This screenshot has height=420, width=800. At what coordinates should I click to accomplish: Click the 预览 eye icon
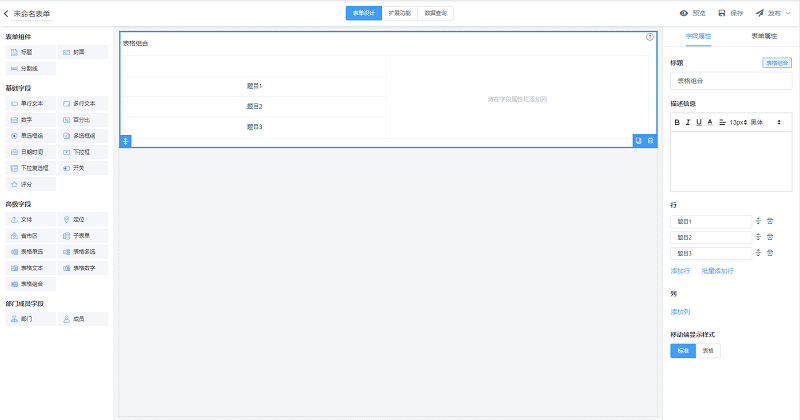(684, 14)
